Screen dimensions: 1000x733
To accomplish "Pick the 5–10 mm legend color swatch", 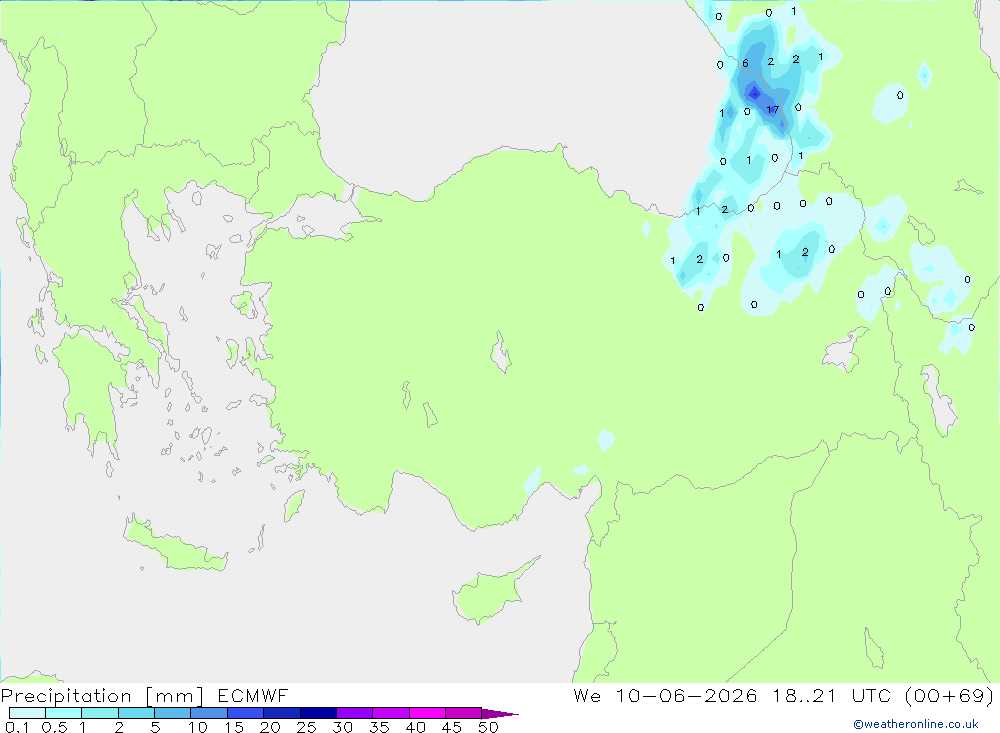I will pyautogui.click(x=173, y=713).
